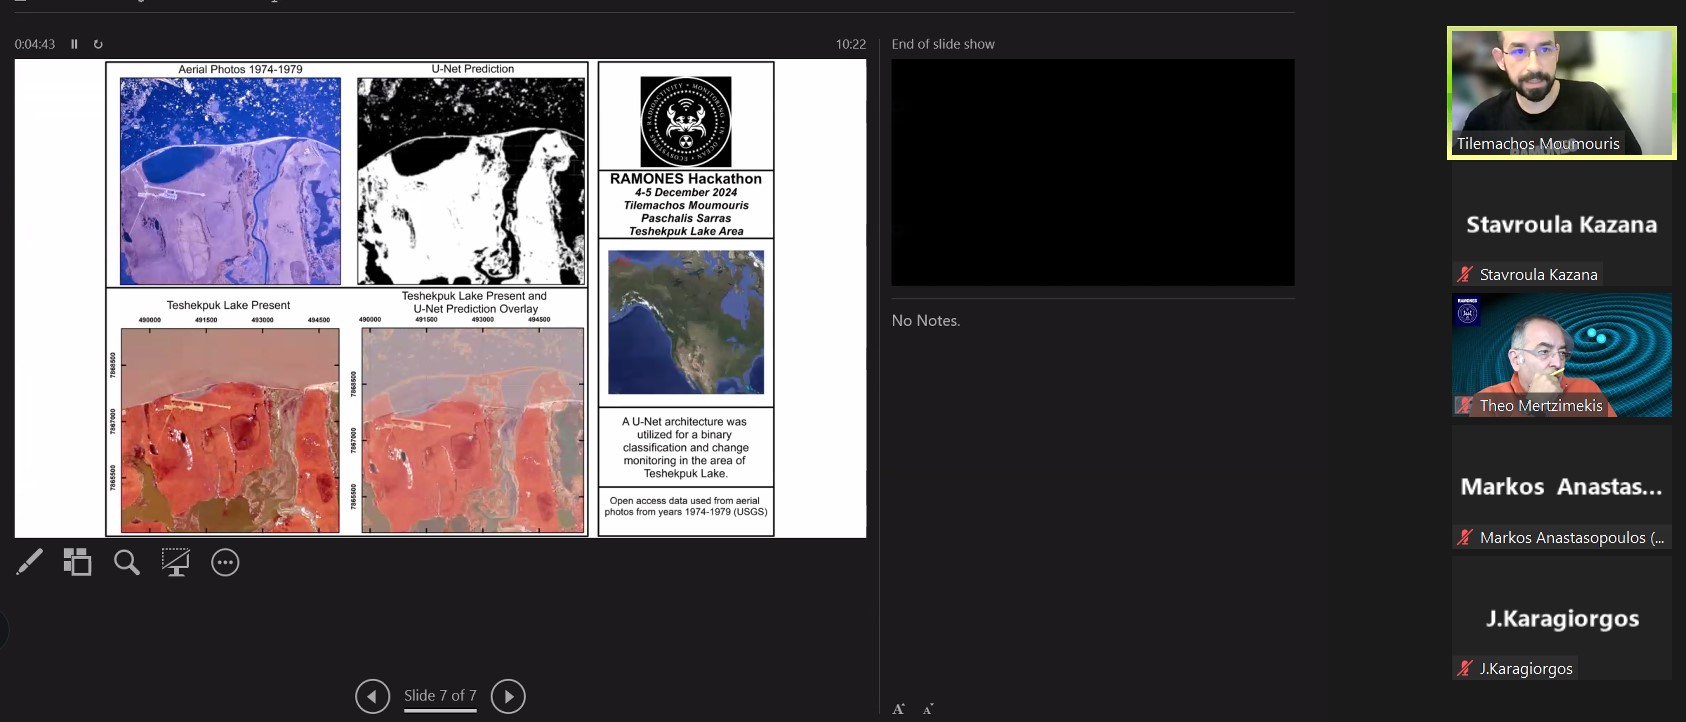Click Stavroula Kazana's muted microphone icon
Image resolution: width=1686 pixels, height=722 pixels.
[x=1465, y=274]
